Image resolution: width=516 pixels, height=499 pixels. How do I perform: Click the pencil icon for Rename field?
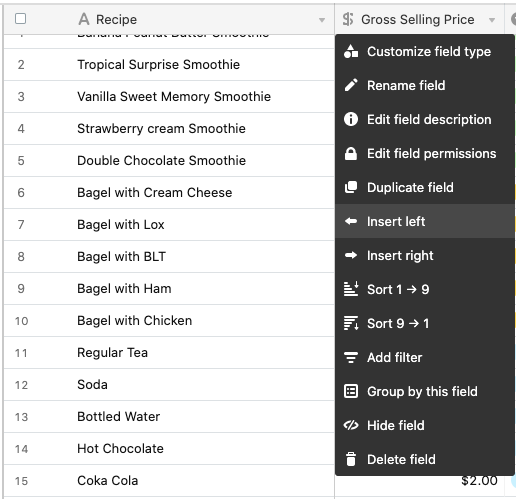[x=351, y=85]
